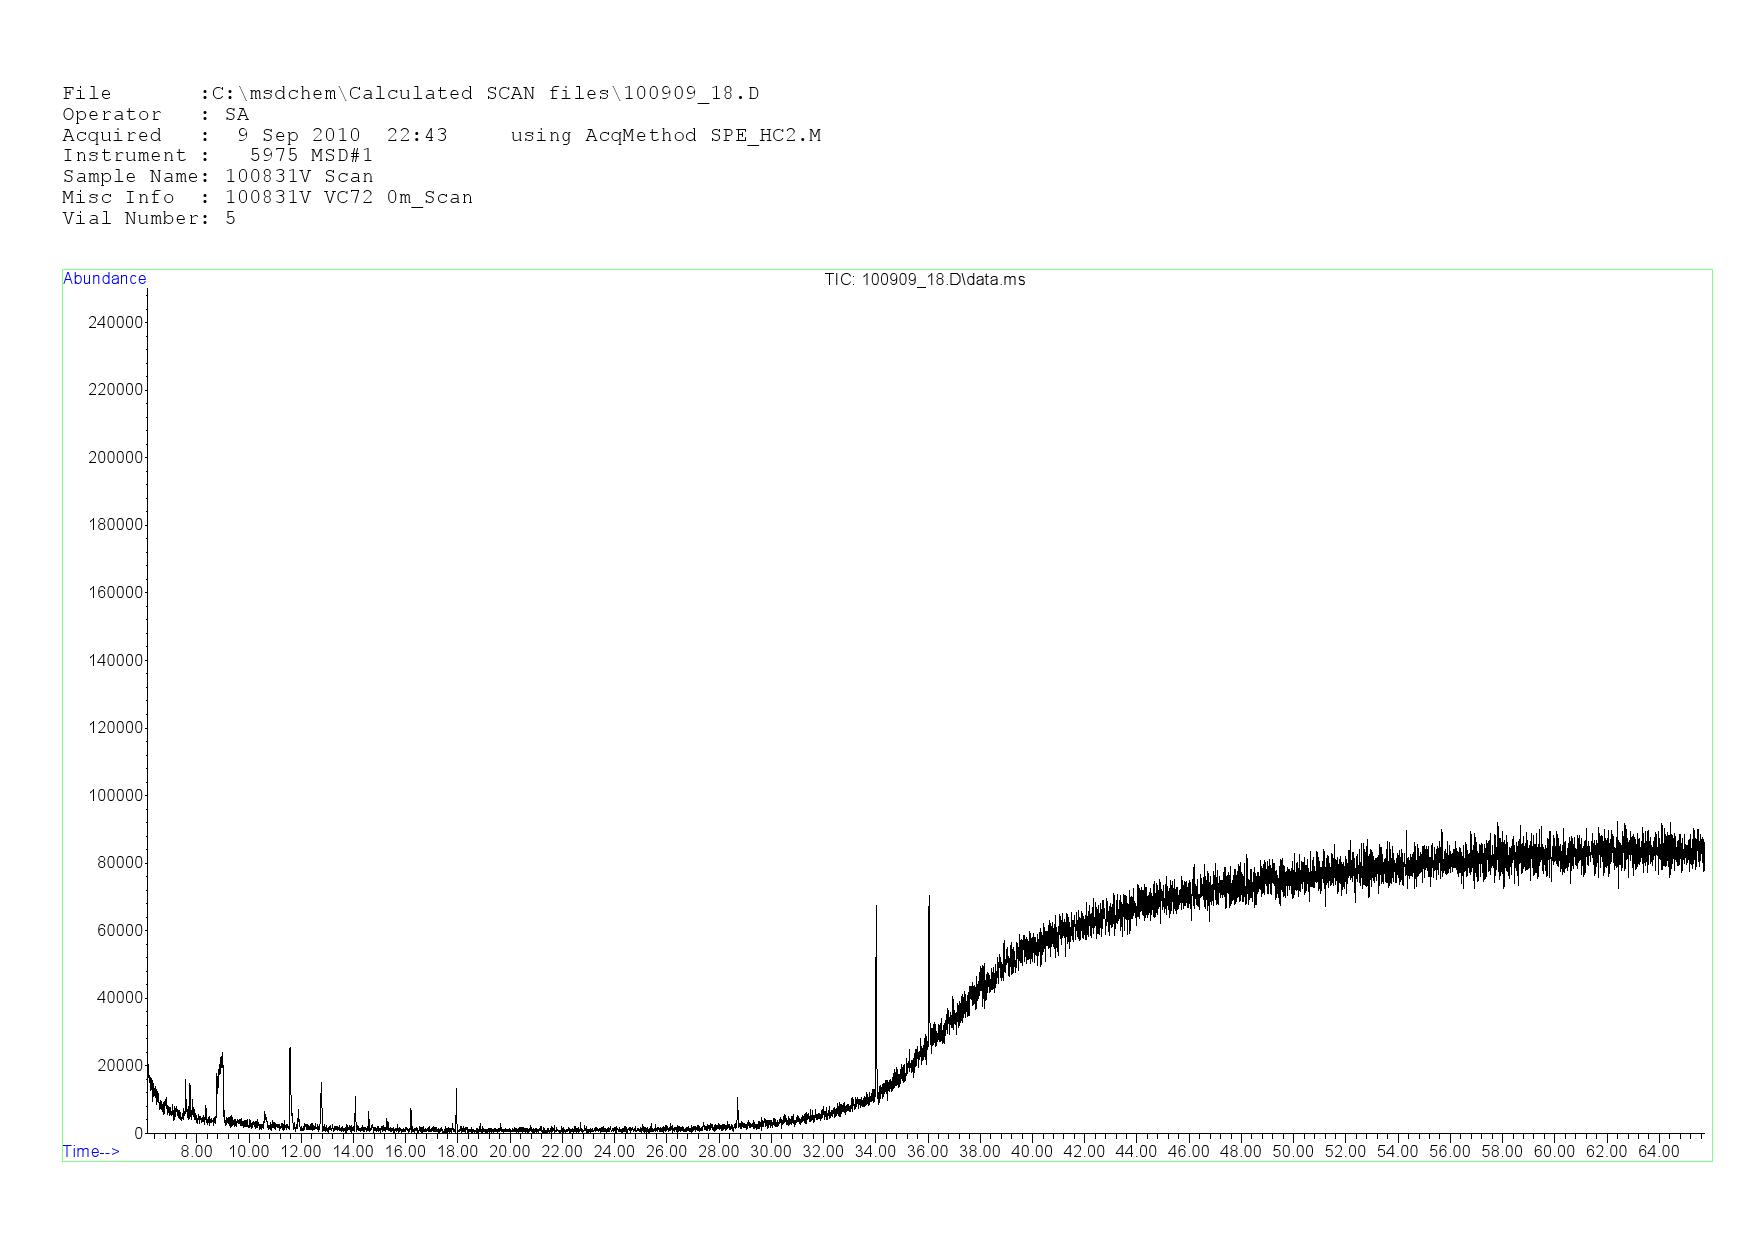
Task: Click the 20000 label on abundance axis
Action: pos(119,1065)
